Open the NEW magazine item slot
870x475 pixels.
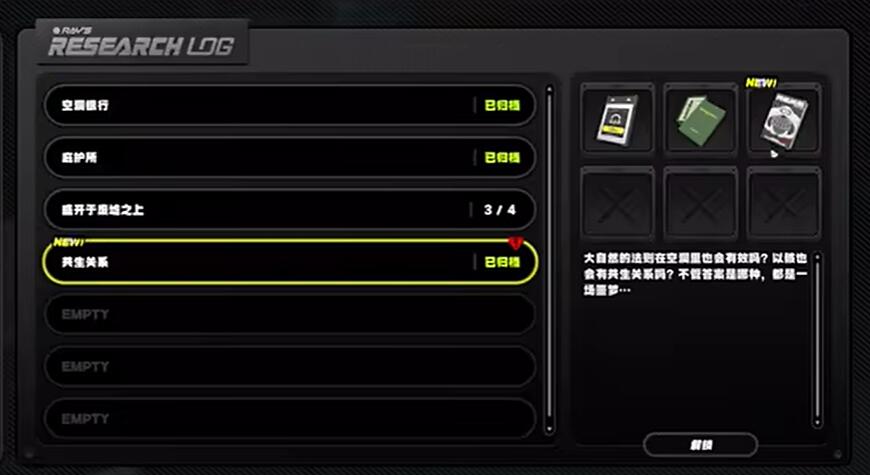[x=784, y=118]
